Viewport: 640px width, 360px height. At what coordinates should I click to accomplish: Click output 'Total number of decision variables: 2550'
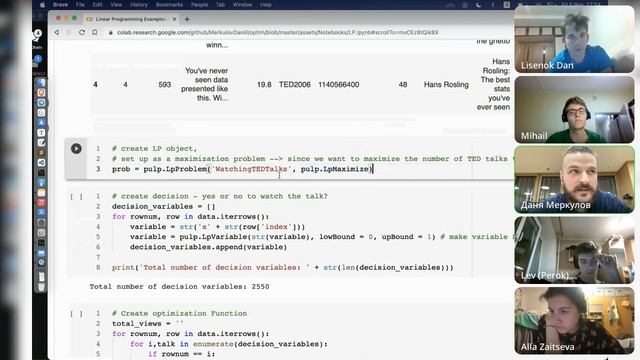(x=179, y=287)
